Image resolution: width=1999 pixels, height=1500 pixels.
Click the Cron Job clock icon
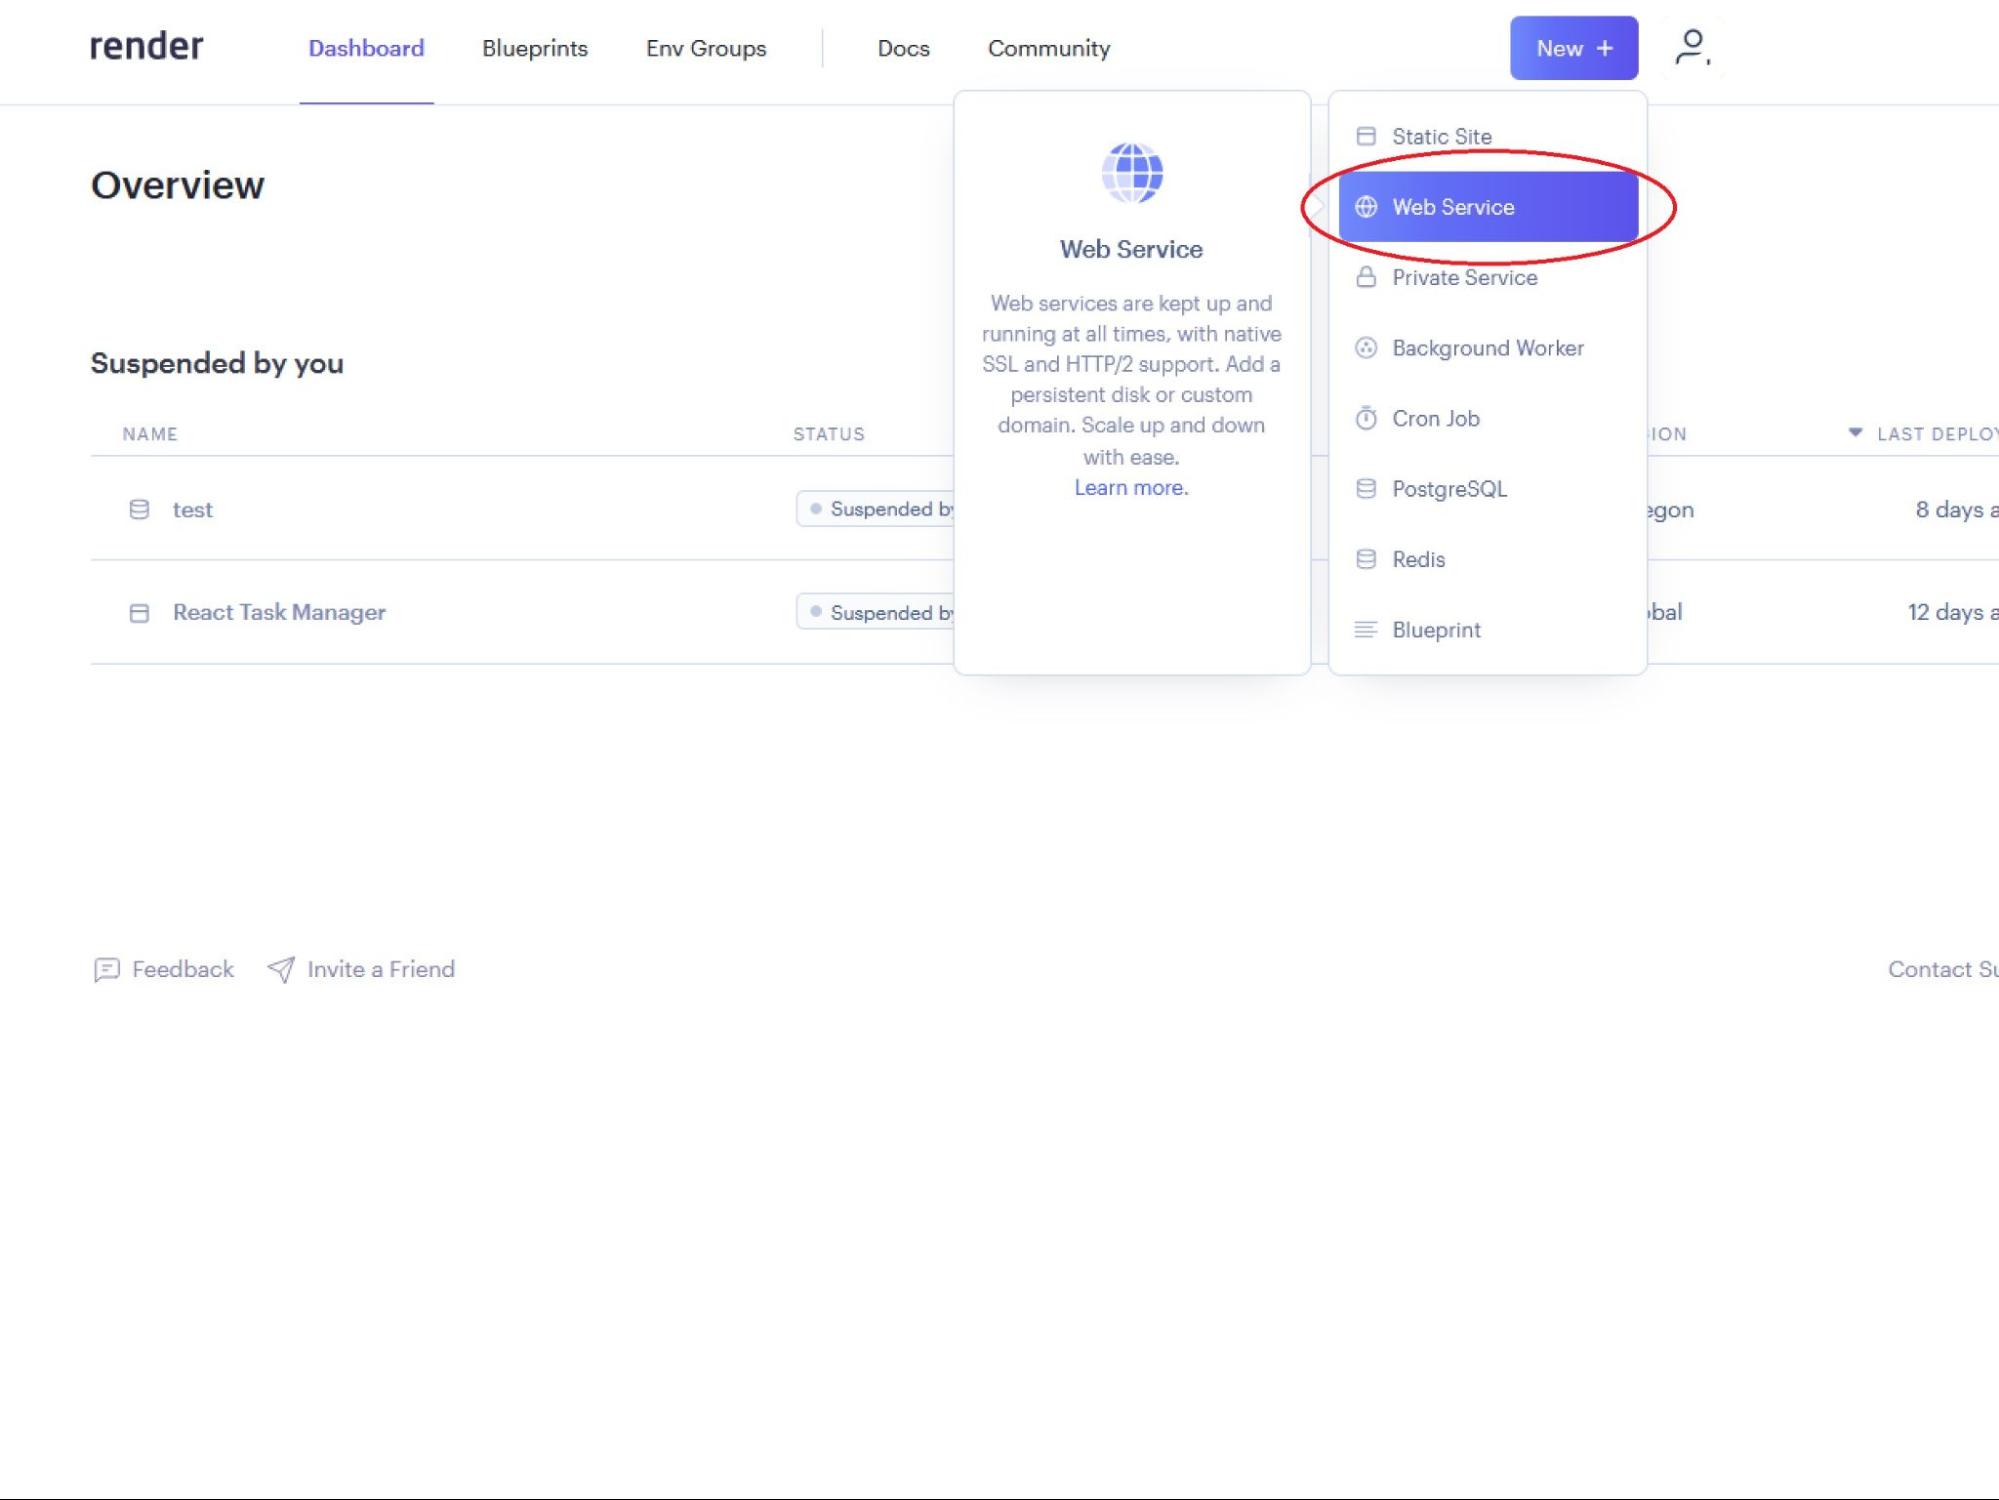click(x=1364, y=418)
